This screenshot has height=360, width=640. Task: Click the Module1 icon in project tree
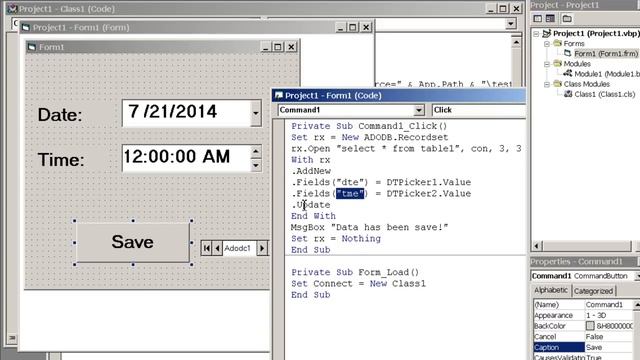click(x=568, y=73)
